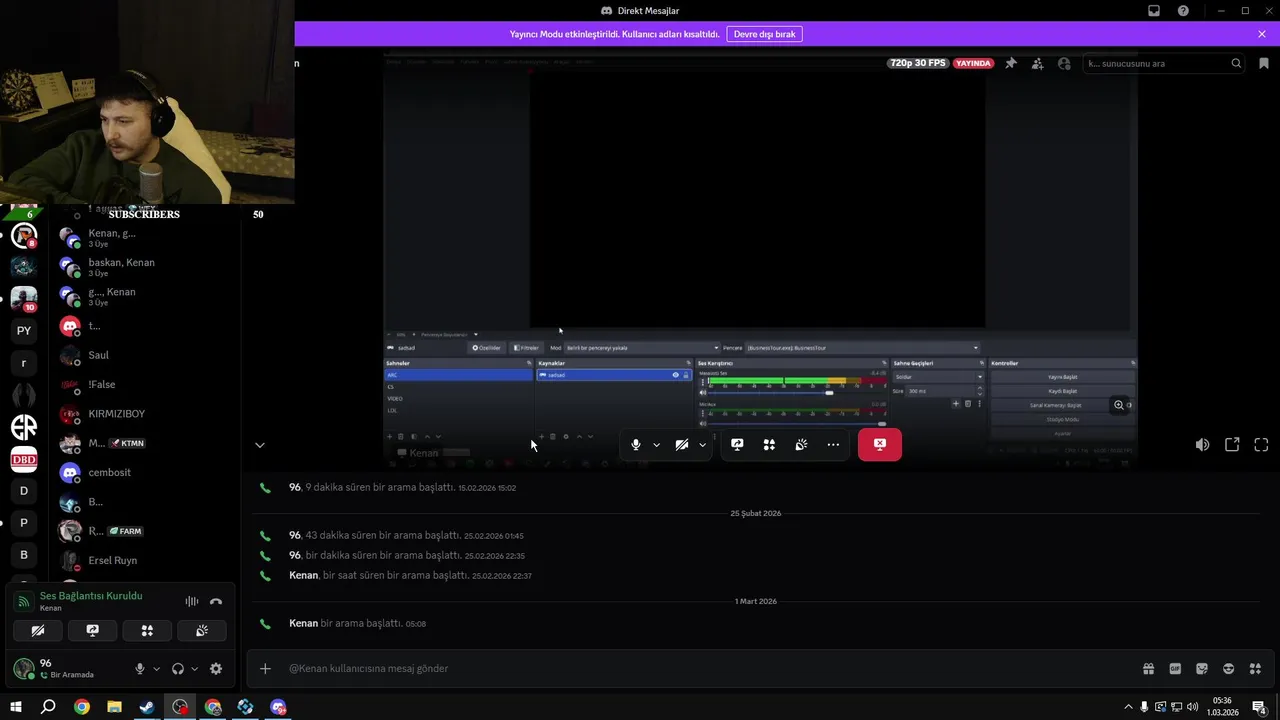Click the pinned messages icon
The image size is (1280, 720).
pos(1011,63)
